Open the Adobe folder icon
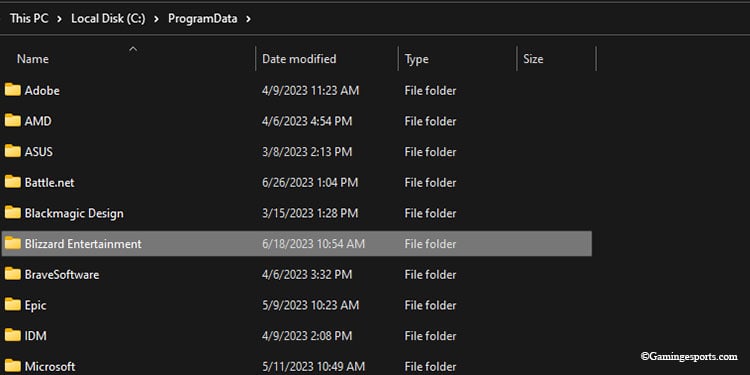This screenshot has height=375, width=750. point(13,90)
